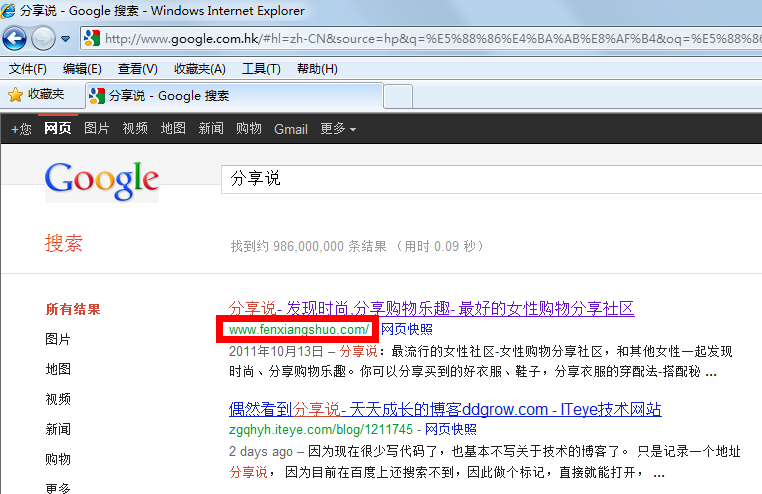Filter results by 地图 in sidebar
The width and height of the screenshot is (762, 494).
[x=58, y=369]
